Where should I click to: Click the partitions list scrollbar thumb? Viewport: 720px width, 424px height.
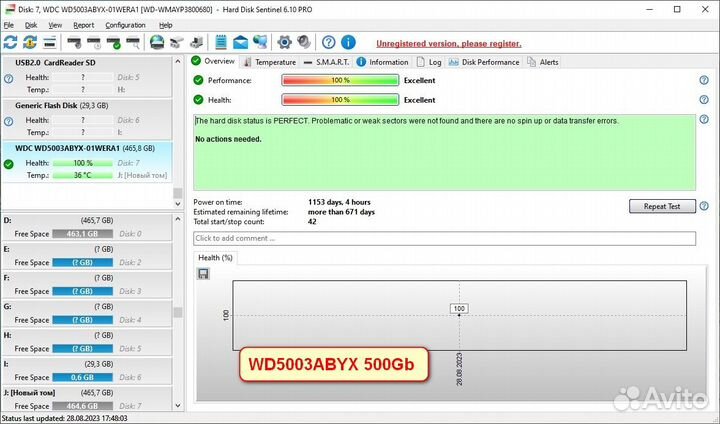pyautogui.click(x=178, y=312)
